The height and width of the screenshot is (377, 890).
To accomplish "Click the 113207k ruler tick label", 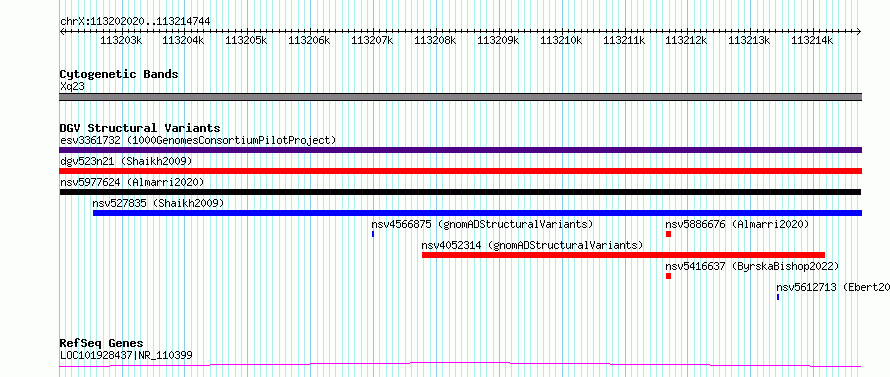I will [372, 41].
